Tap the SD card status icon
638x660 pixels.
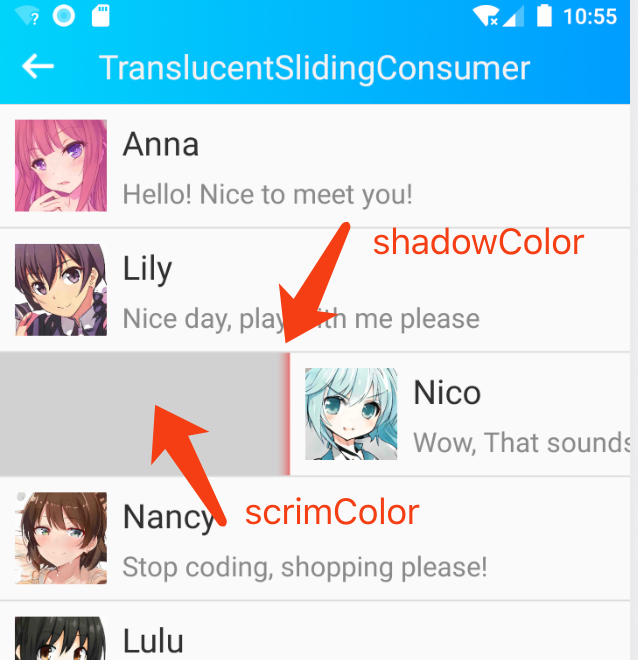(101, 16)
